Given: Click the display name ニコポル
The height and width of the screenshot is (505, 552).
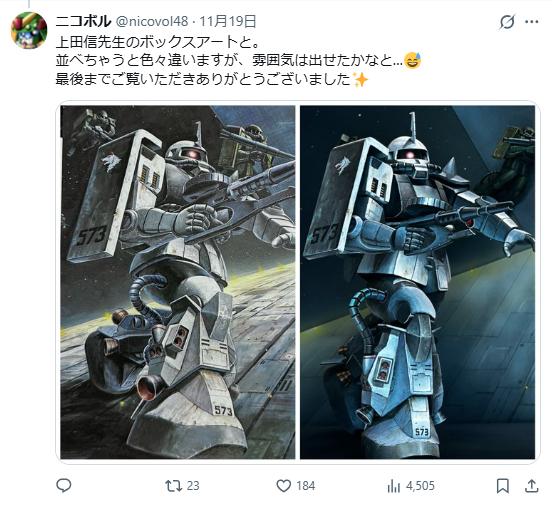Looking at the screenshot, I should click(x=83, y=22).
